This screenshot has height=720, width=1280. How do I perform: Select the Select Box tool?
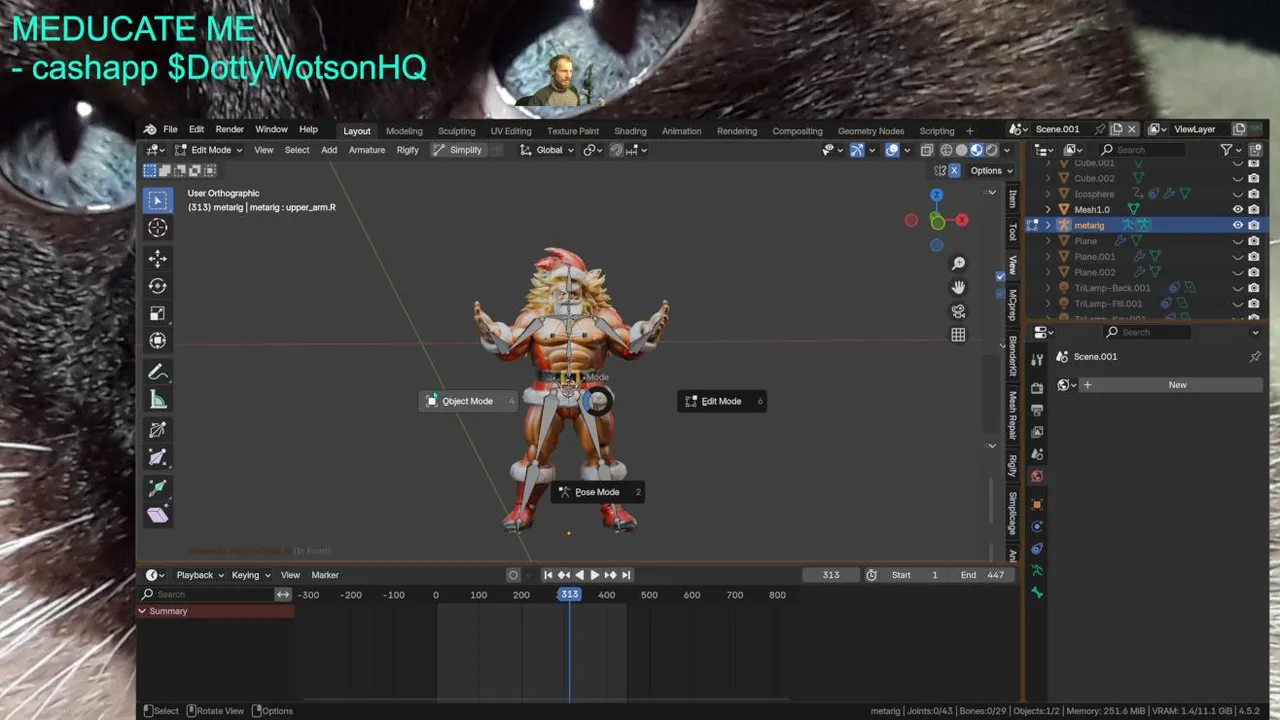157,201
